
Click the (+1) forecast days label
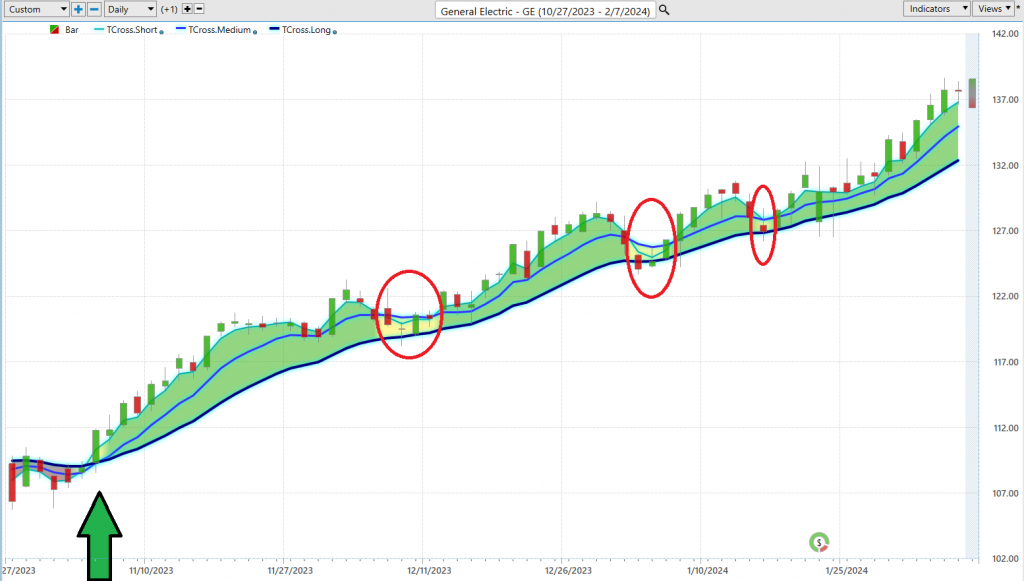(169, 9)
